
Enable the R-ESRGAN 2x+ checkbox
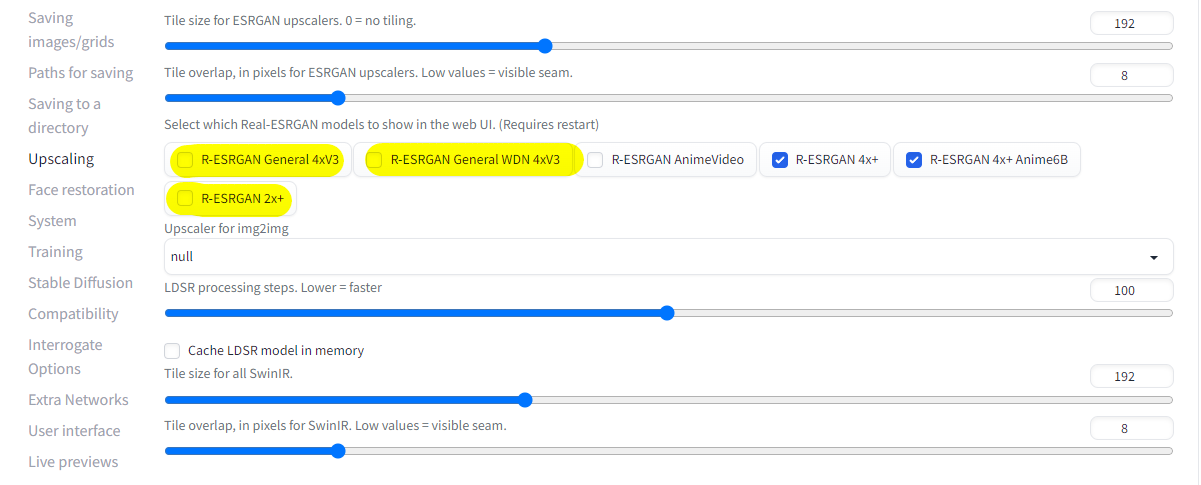185,199
